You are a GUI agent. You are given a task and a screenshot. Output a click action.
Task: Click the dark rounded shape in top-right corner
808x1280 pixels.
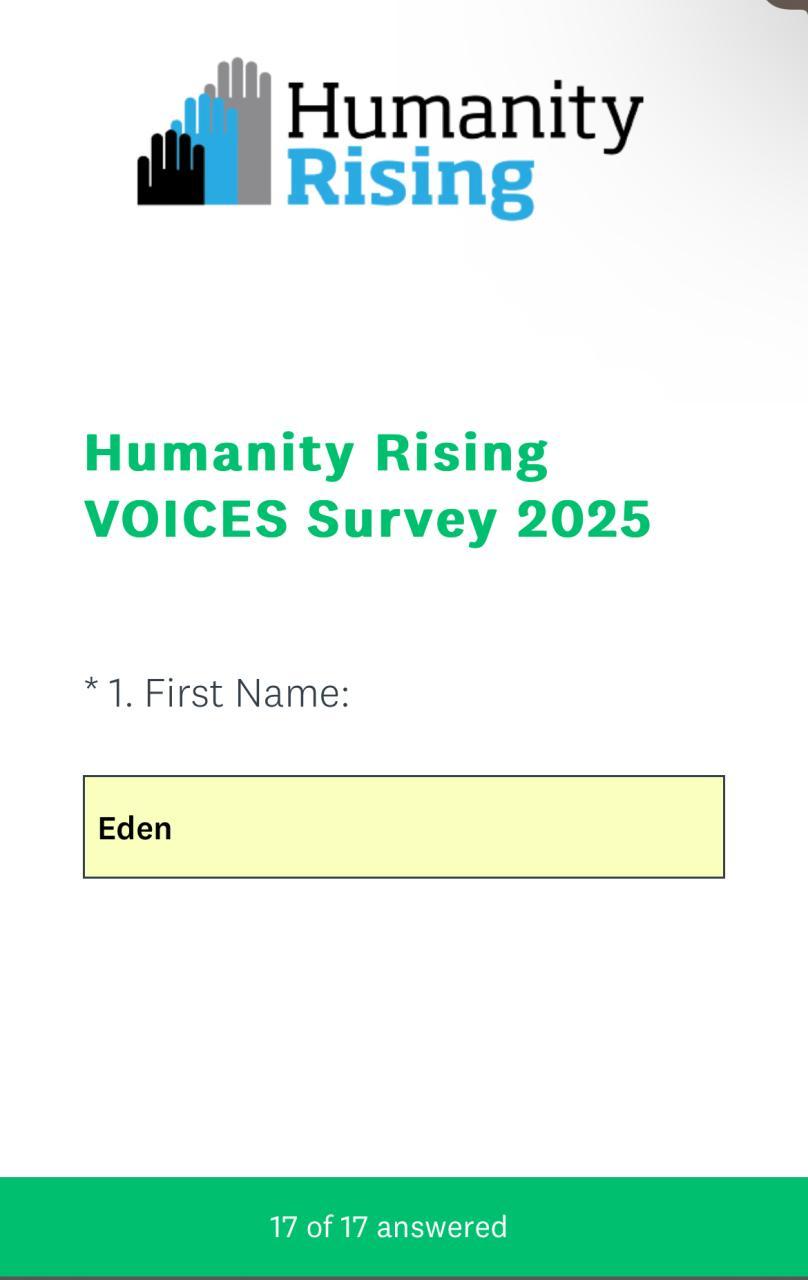click(786, 4)
